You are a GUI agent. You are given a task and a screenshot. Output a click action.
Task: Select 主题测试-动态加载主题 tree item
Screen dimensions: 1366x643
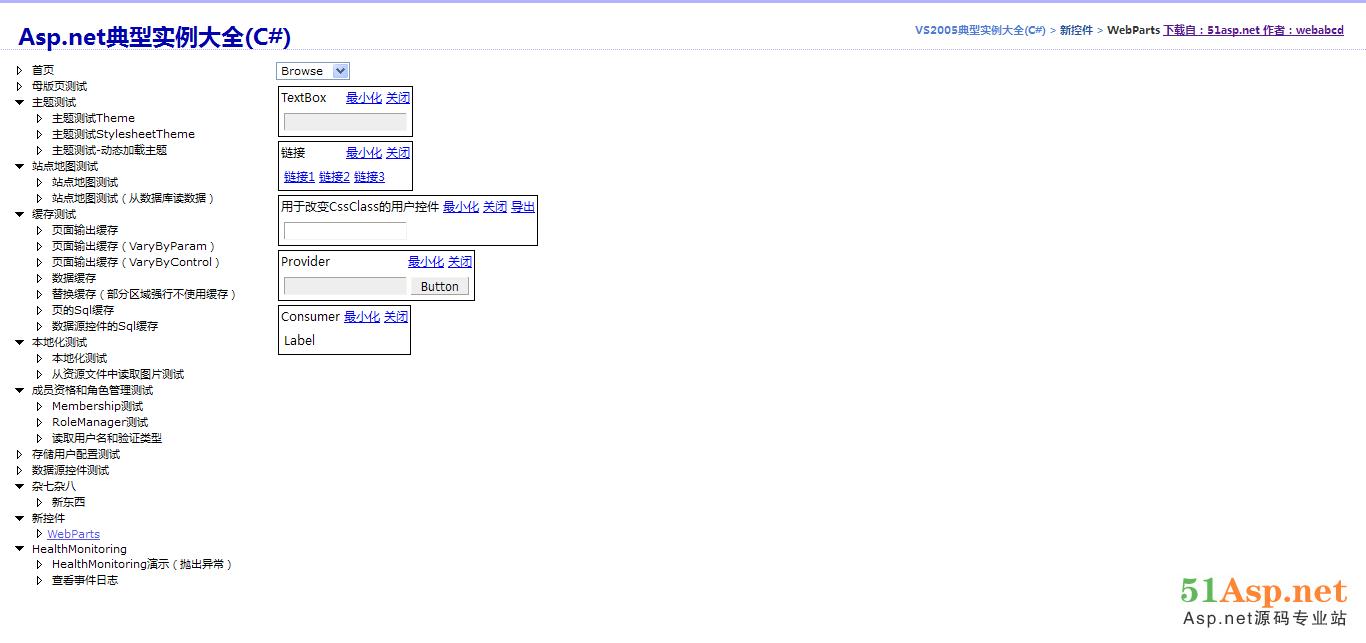(x=109, y=150)
